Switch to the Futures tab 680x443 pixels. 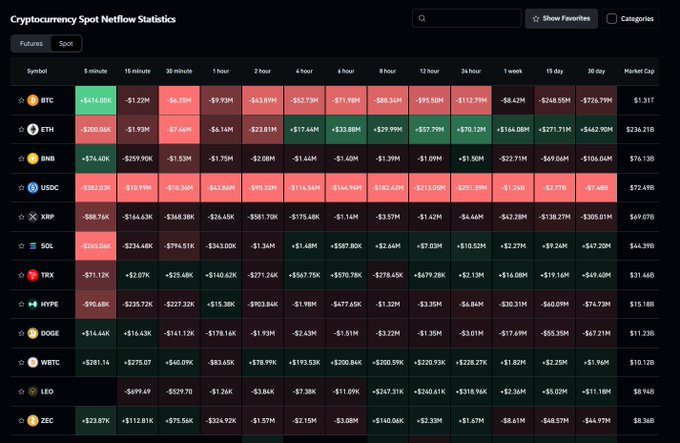pyautogui.click(x=31, y=43)
